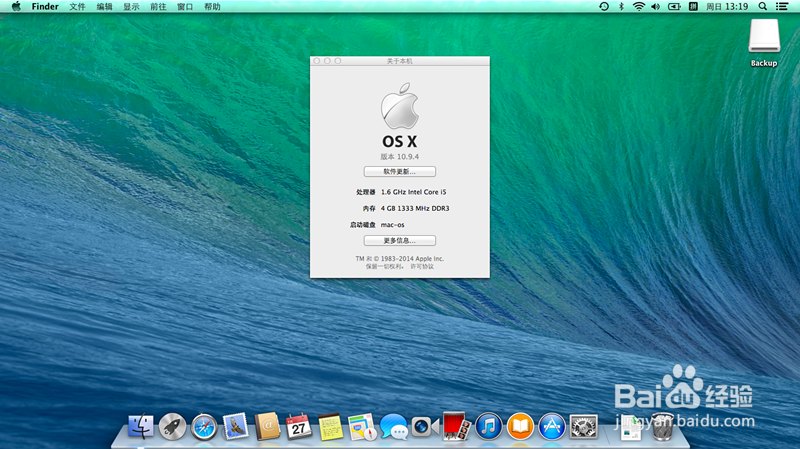Open the 许可协议 link
Image resolution: width=800 pixels, height=449 pixels.
click(x=422, y=266)
